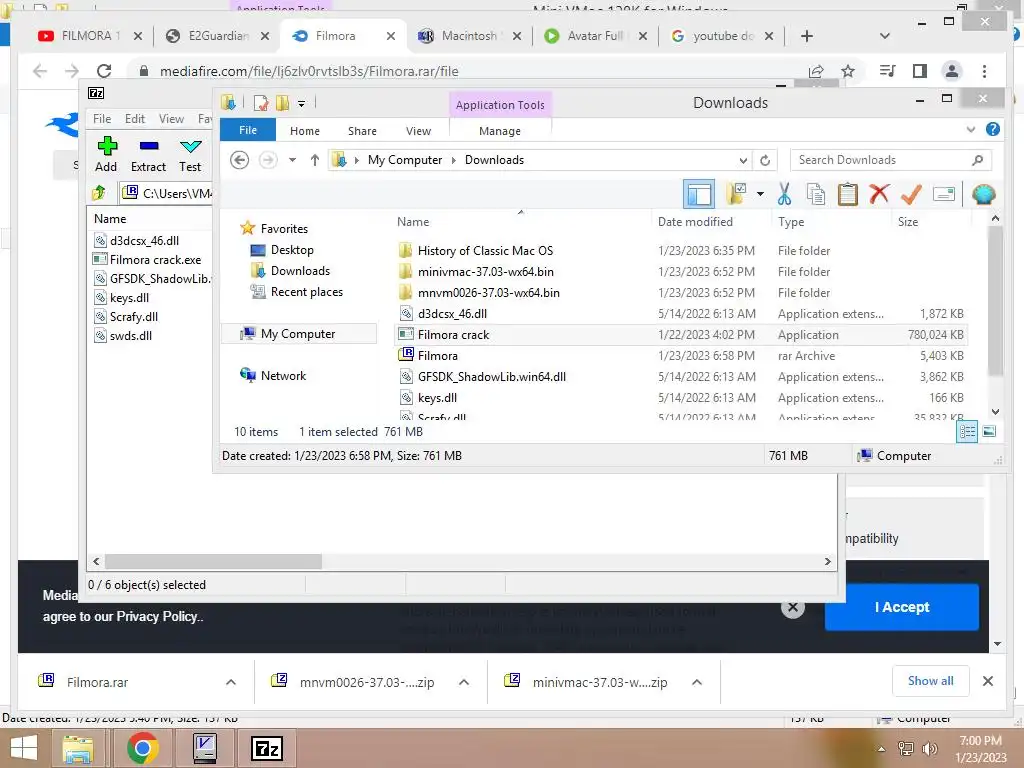Open the 7-Zip View menu

pos(171,119)
